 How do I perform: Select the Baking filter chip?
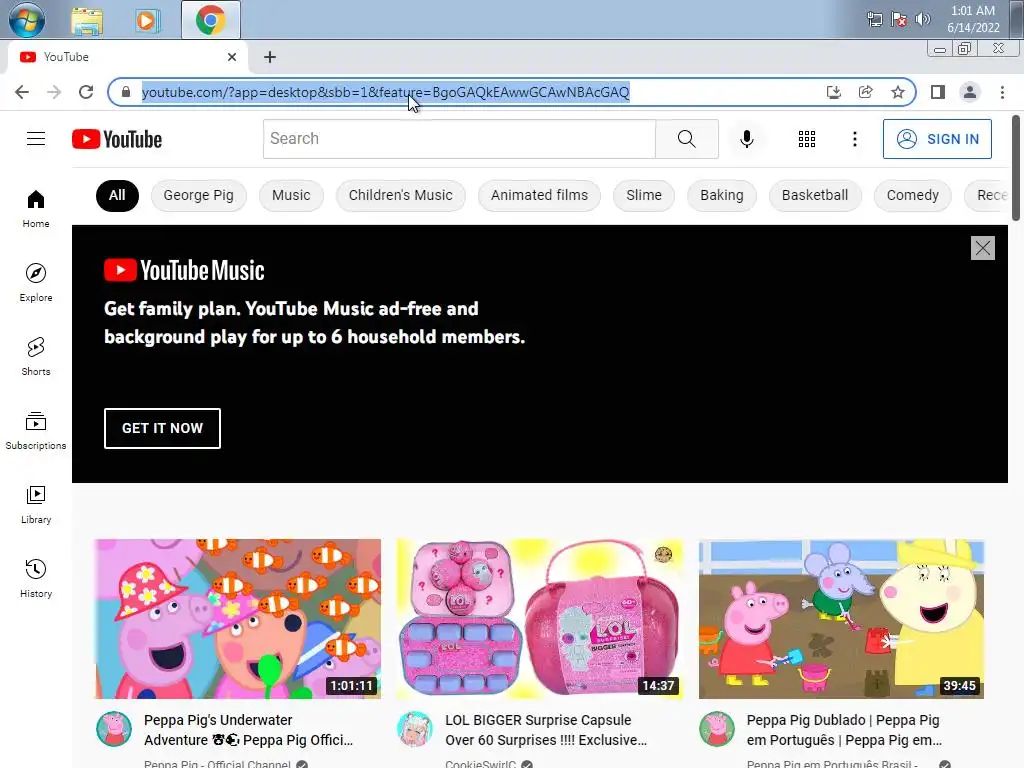[722, 195]
